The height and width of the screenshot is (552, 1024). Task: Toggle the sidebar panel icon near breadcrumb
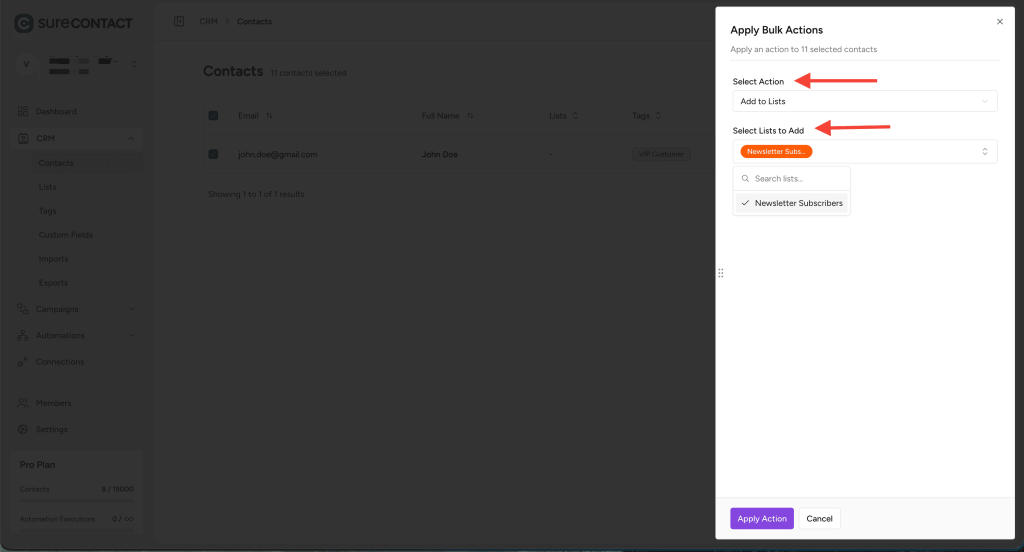point(179,21)
